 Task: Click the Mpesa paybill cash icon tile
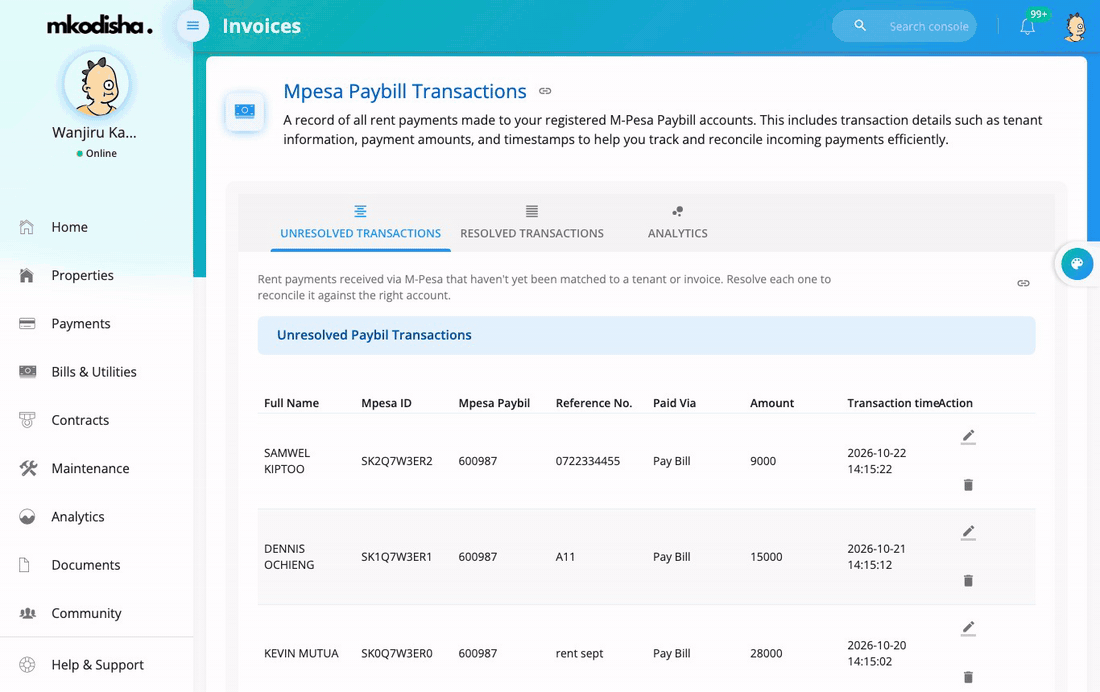[245, 111]
